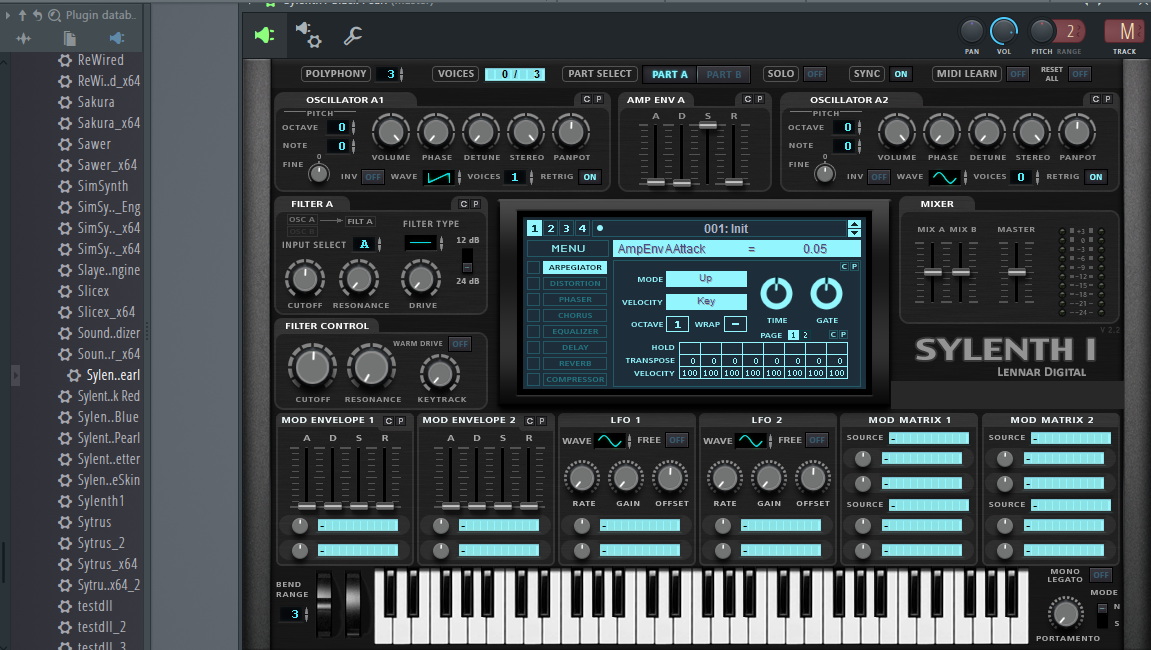The height and width of the screenshot is (650, 1151).
Task: Click the COMPRESSOR effect label
Action: [575, 380]
